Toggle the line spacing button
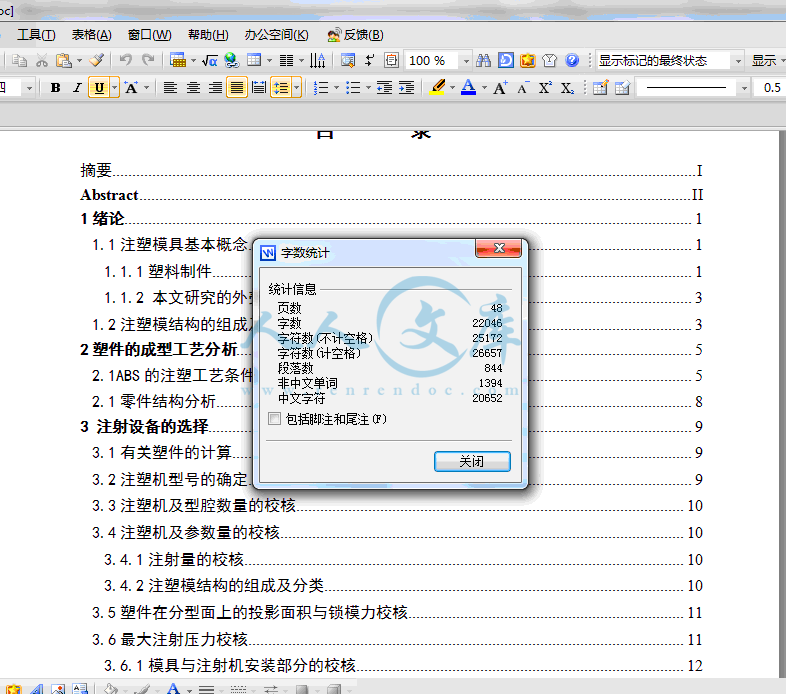 point(281,88)
